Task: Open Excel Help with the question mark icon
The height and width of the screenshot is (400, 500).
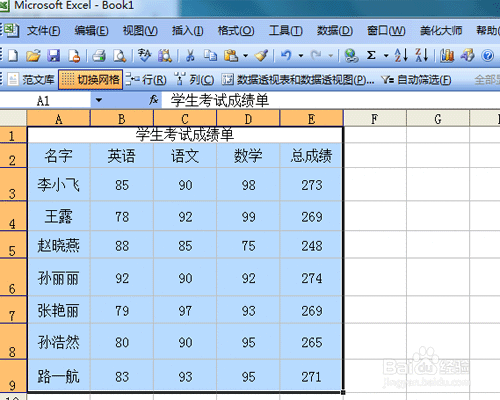Action: tap(487, 55)
